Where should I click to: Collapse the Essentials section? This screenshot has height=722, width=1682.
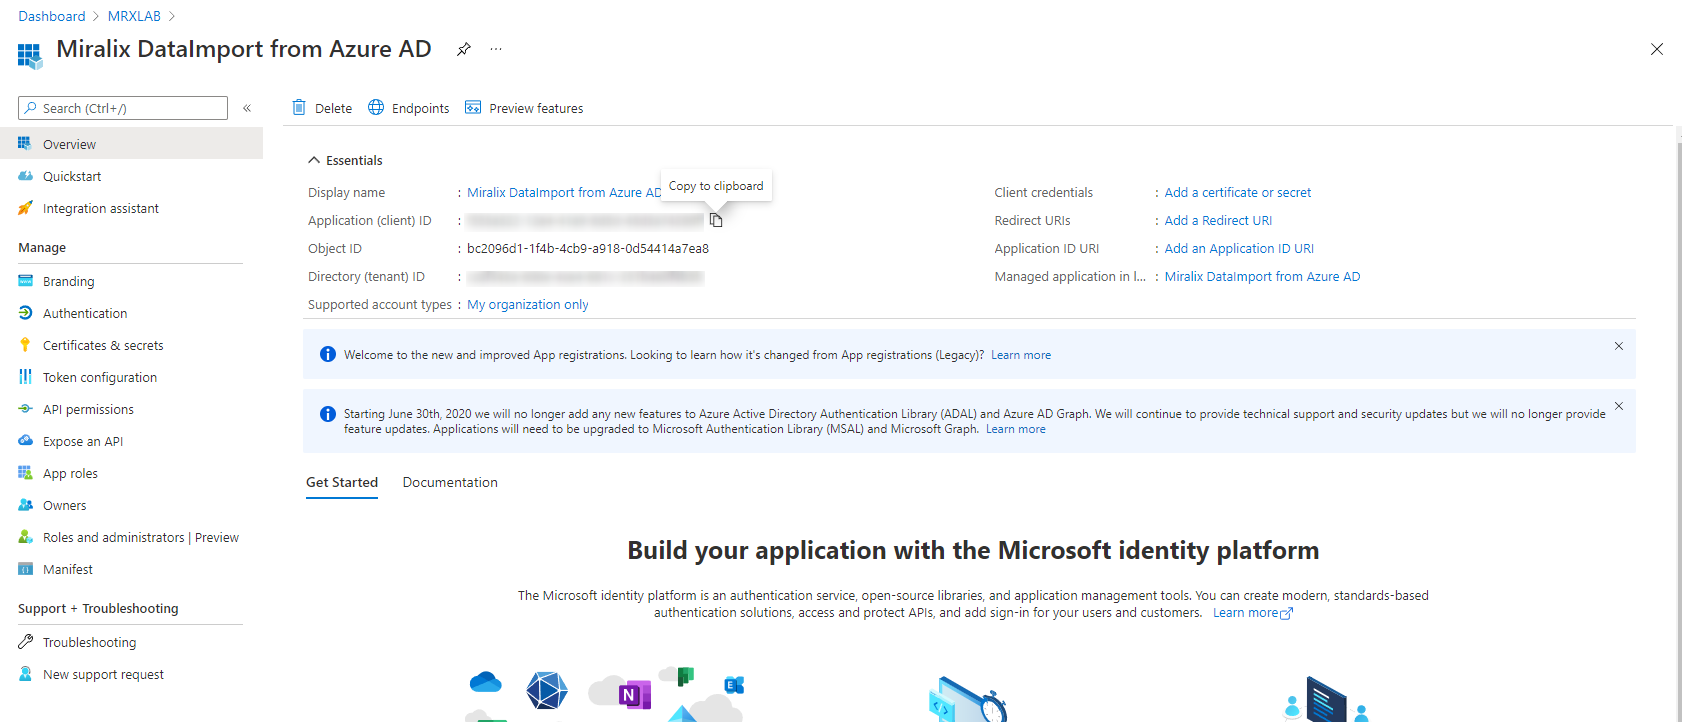click(x=314, y=160)
